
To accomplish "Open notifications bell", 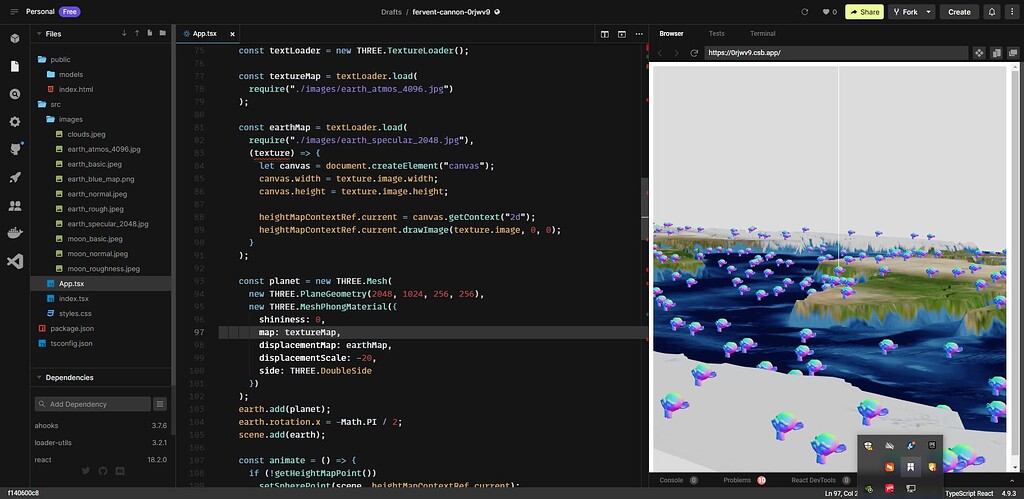I will 992,12.
